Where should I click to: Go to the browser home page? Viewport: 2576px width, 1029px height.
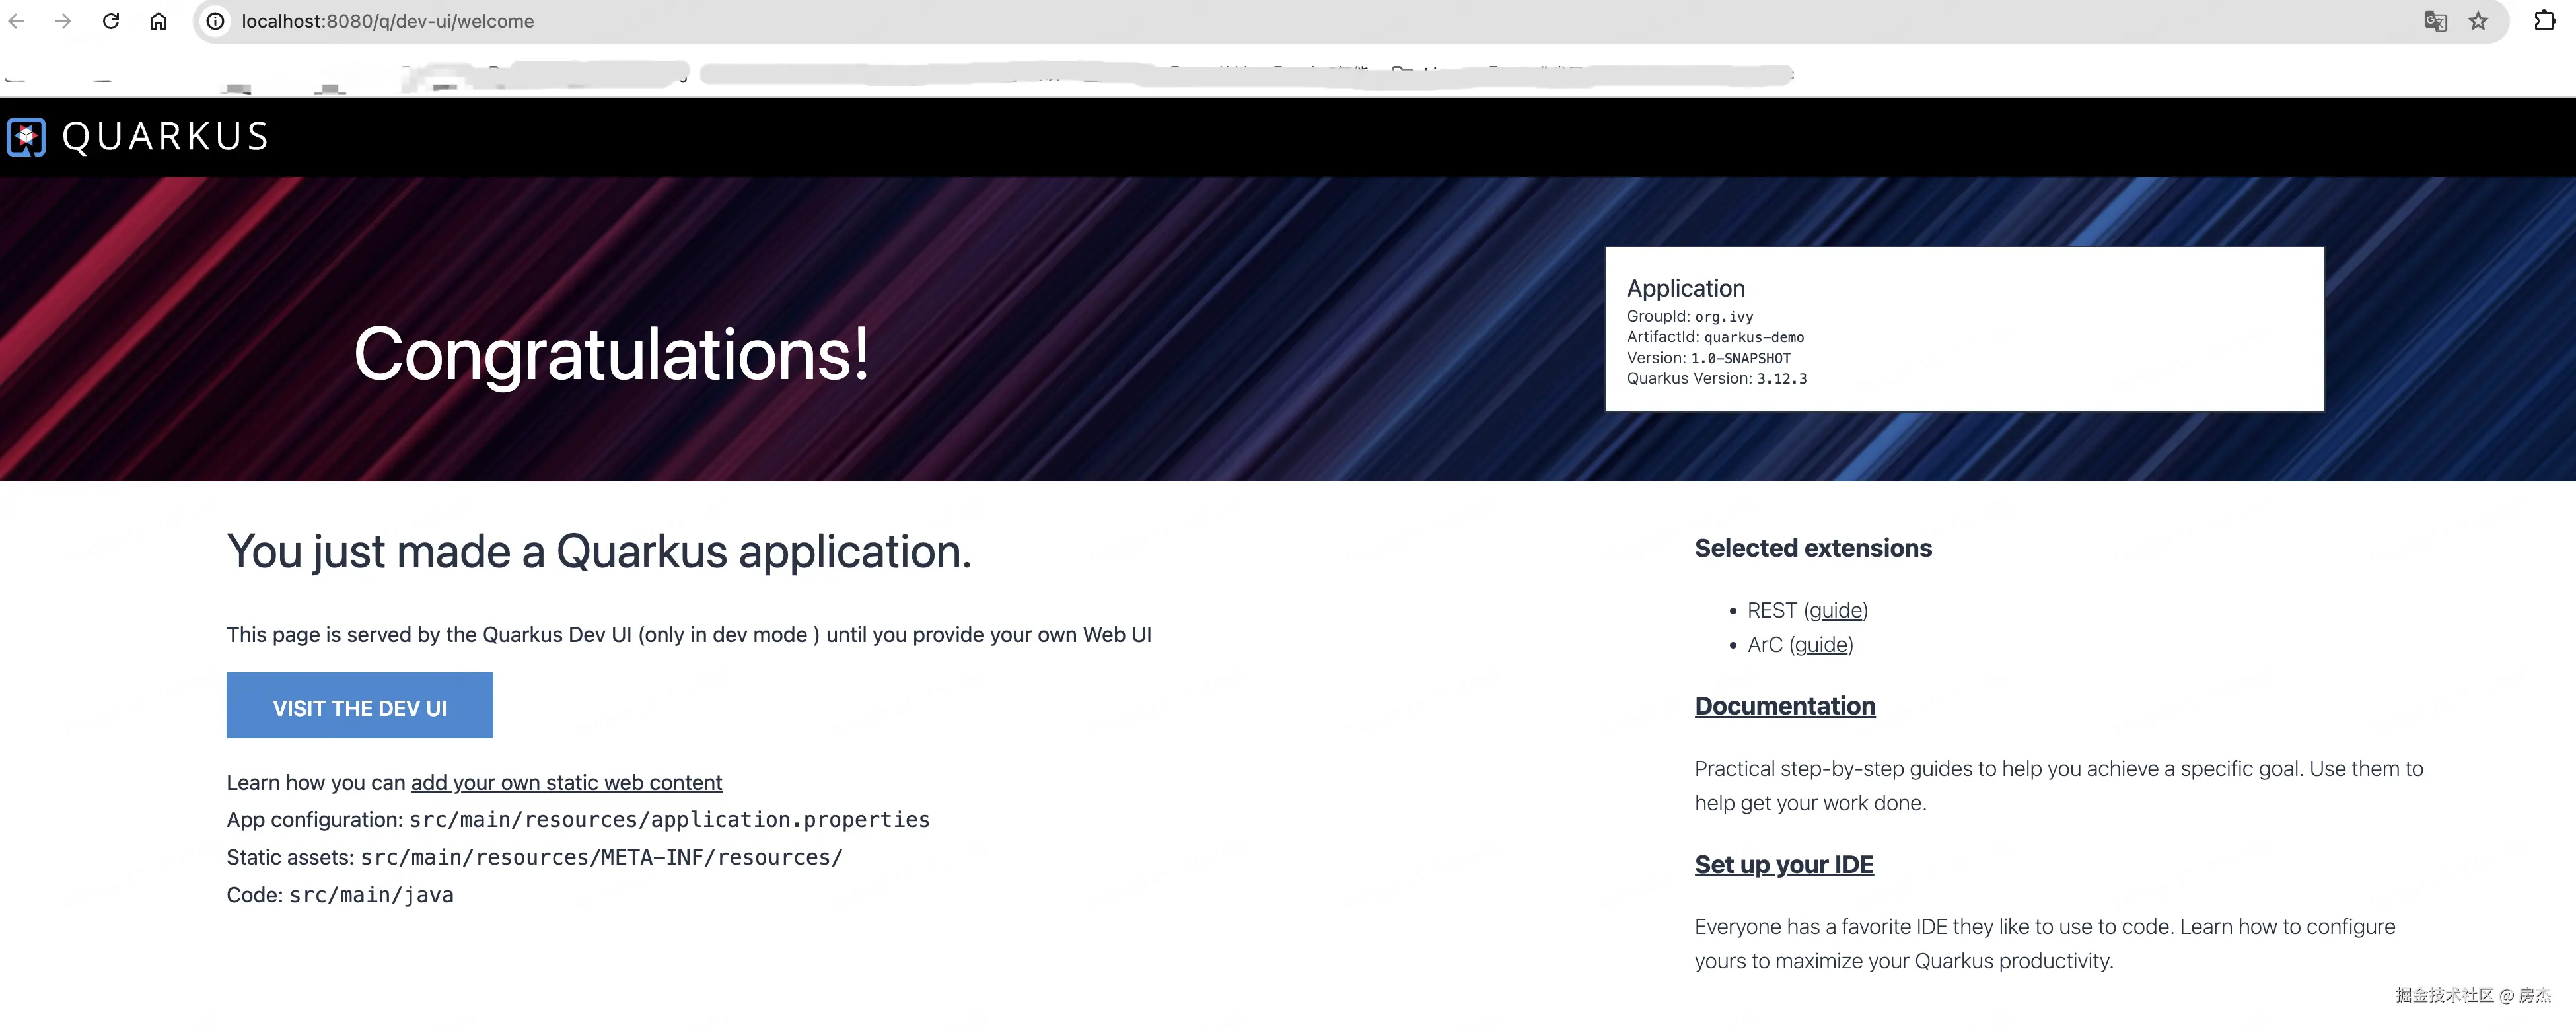158,21
